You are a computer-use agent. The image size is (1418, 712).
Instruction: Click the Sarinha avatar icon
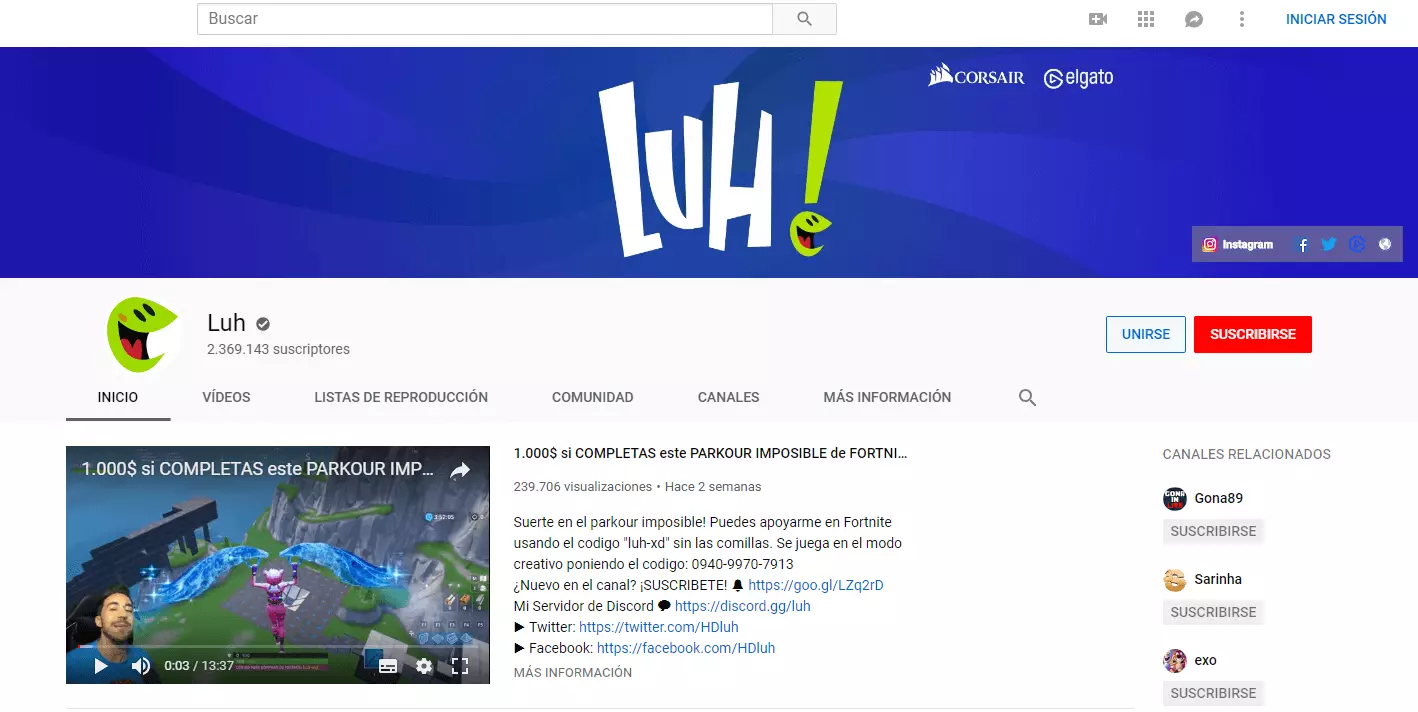pyautogui.click(x=1175, y=580)
